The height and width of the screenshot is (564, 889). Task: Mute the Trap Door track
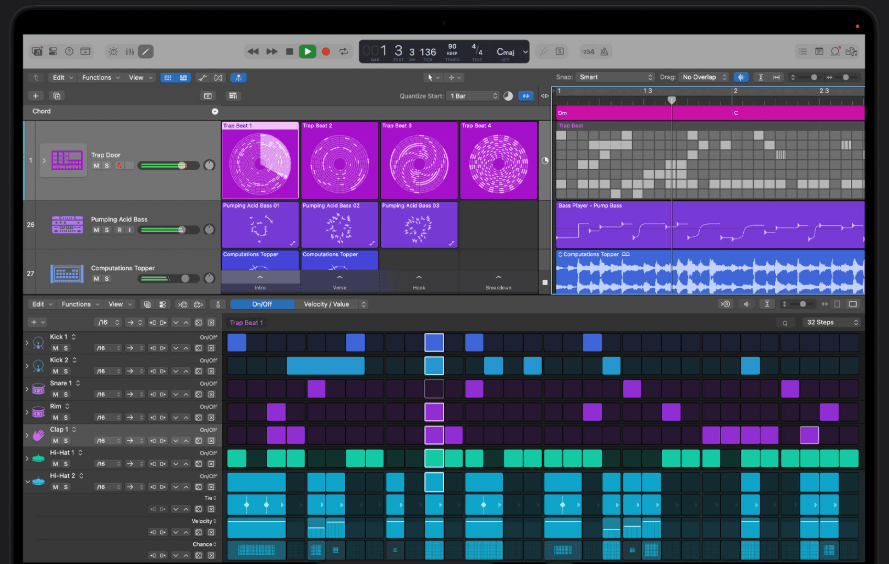click(97, 165)
